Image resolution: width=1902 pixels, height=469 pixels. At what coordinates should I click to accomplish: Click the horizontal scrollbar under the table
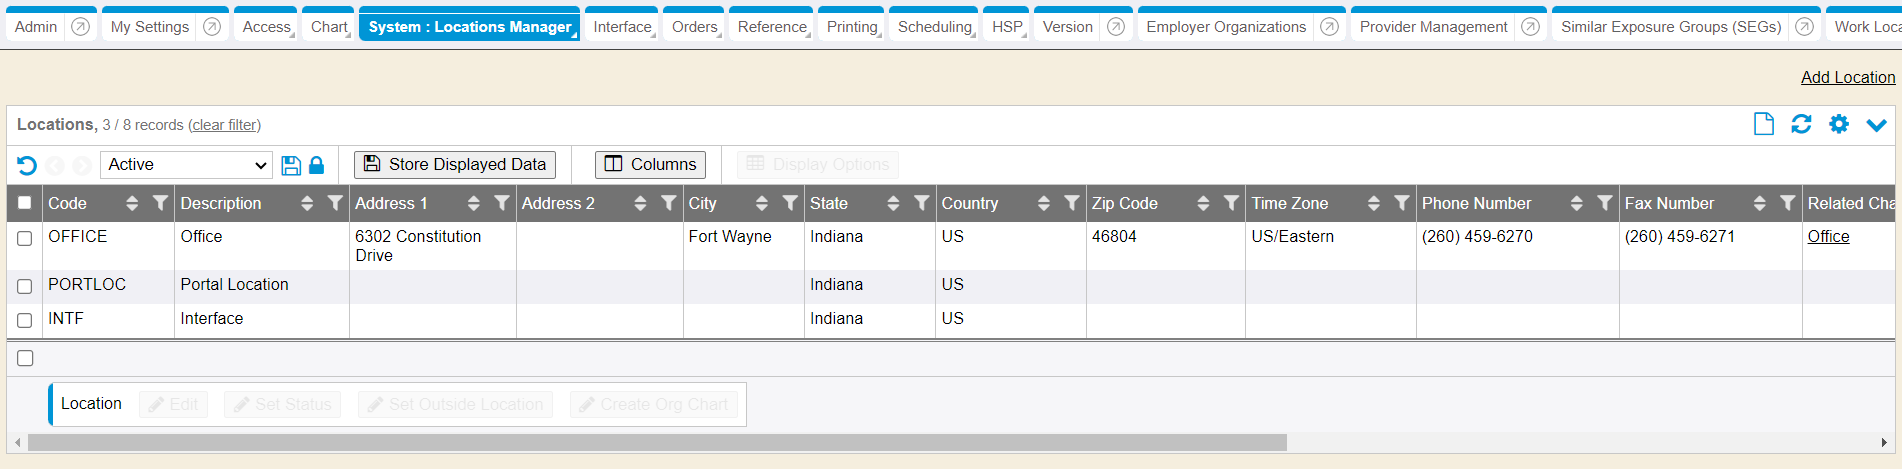tap(657, 442)
